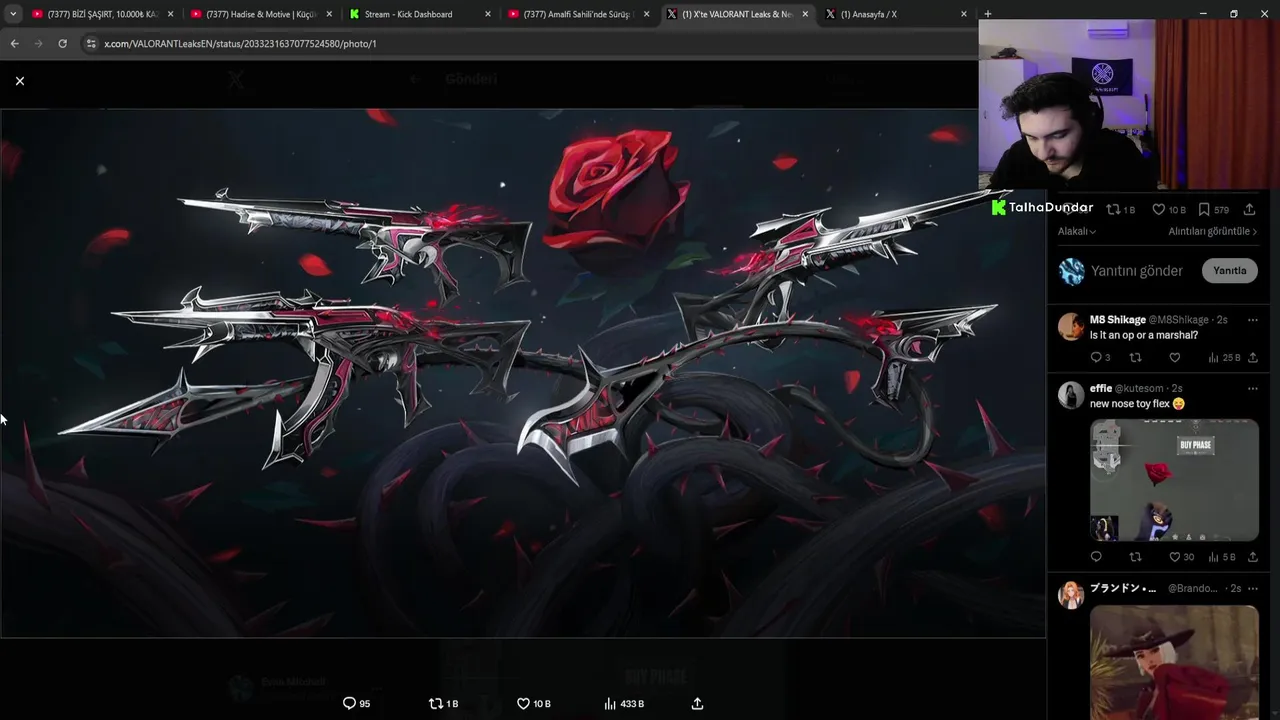1280x720 pixels.
Task: Open ブランドン profile avatar
Action: point(1071,595)
